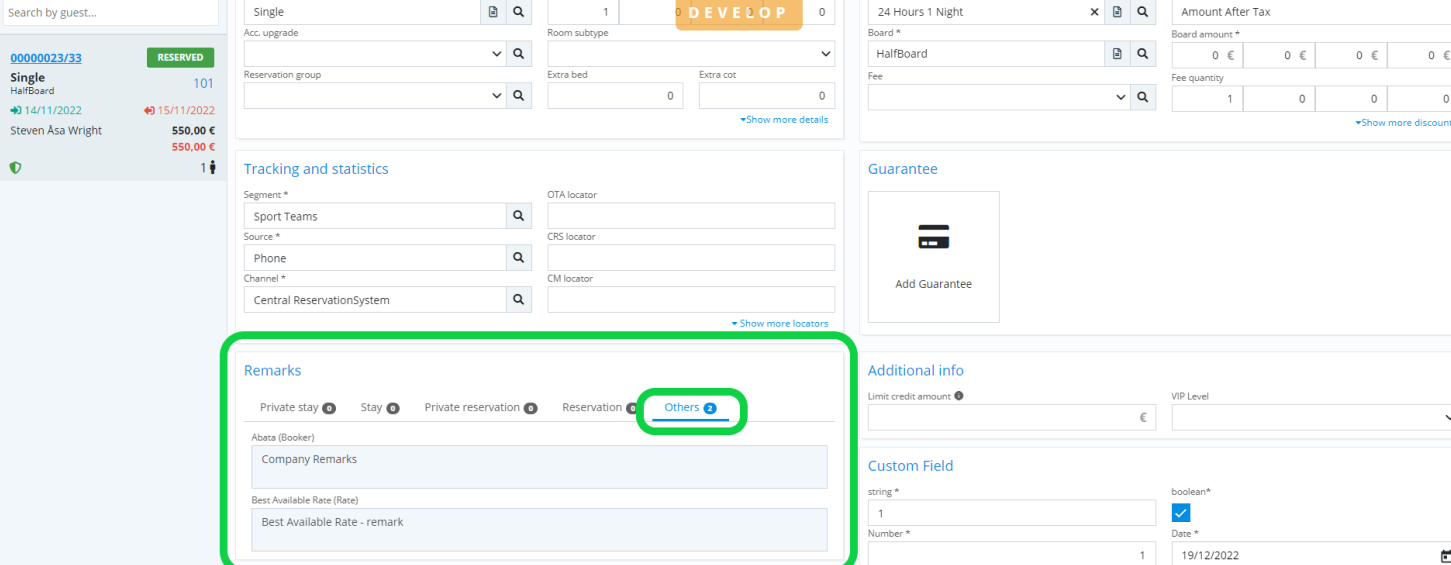Click the document icon next to HalfBoard
Screen dimensions: 1451x565
pos(1117,54)
